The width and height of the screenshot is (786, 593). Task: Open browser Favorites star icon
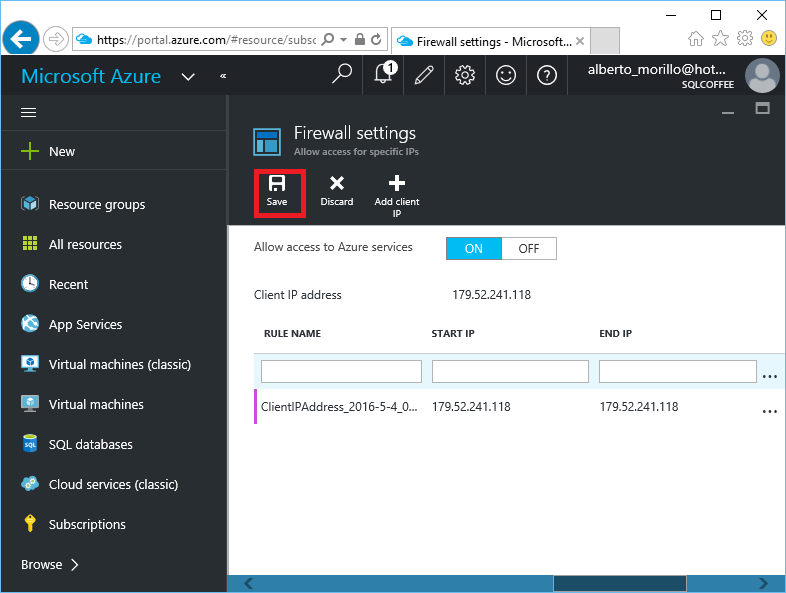(720, 38)
